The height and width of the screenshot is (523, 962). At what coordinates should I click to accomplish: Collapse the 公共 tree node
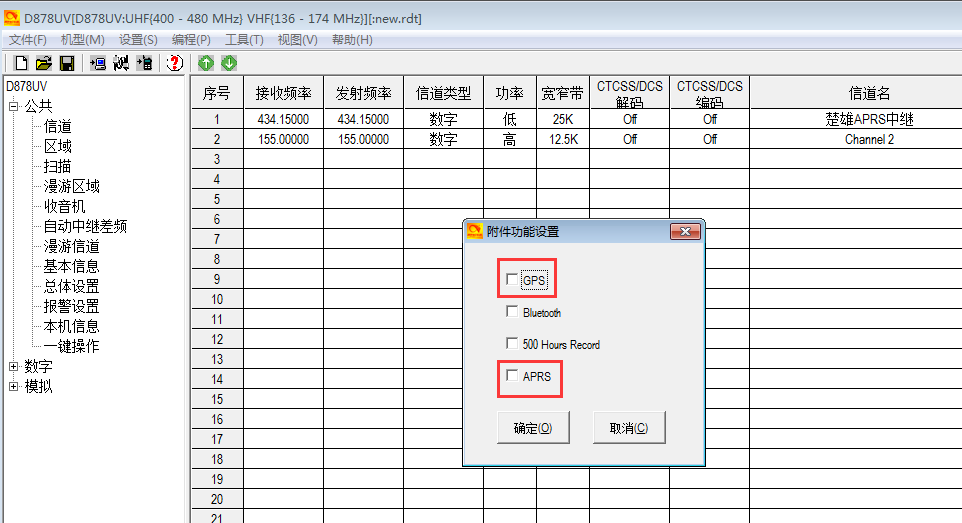coord(14,106)
